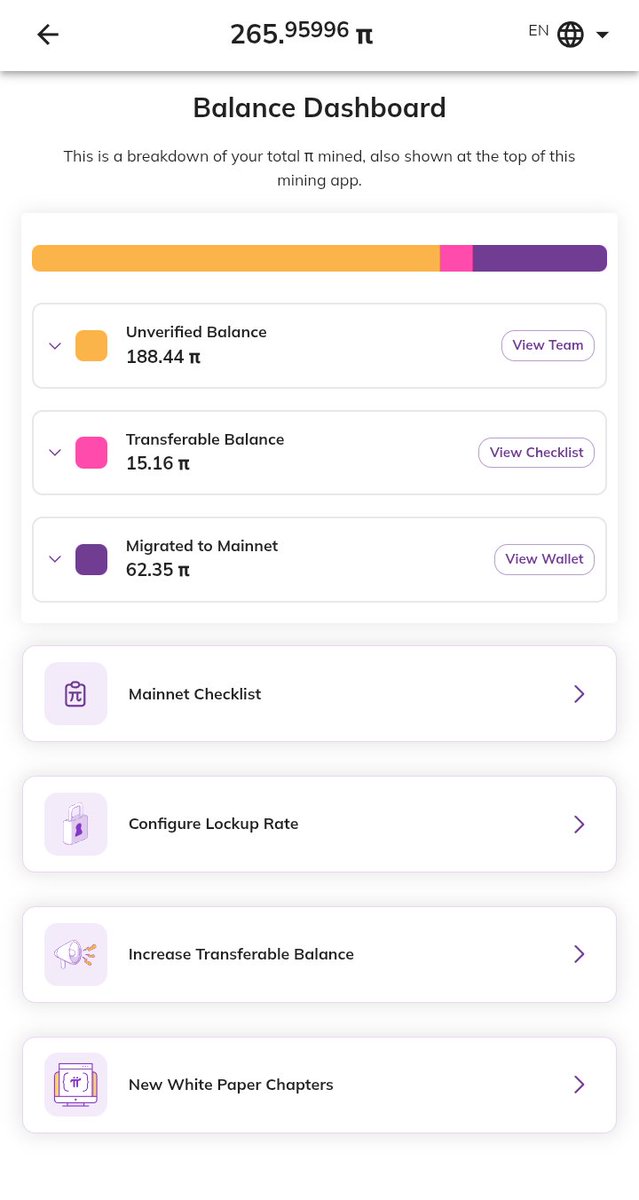Click the pink segment of balance bar
The height and width of the screenshot is (1200, 639).
(456, 258)
